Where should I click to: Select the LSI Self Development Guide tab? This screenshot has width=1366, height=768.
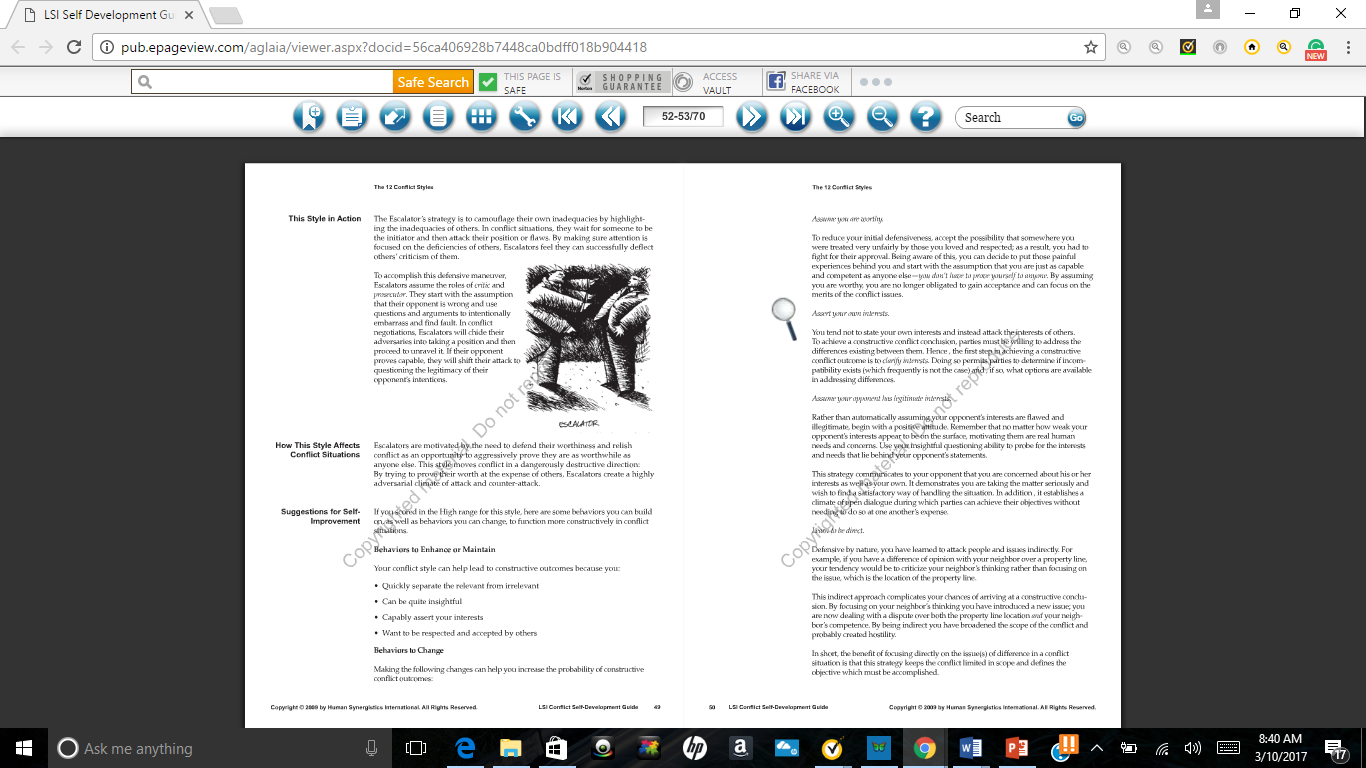click(x=100, y=15)
